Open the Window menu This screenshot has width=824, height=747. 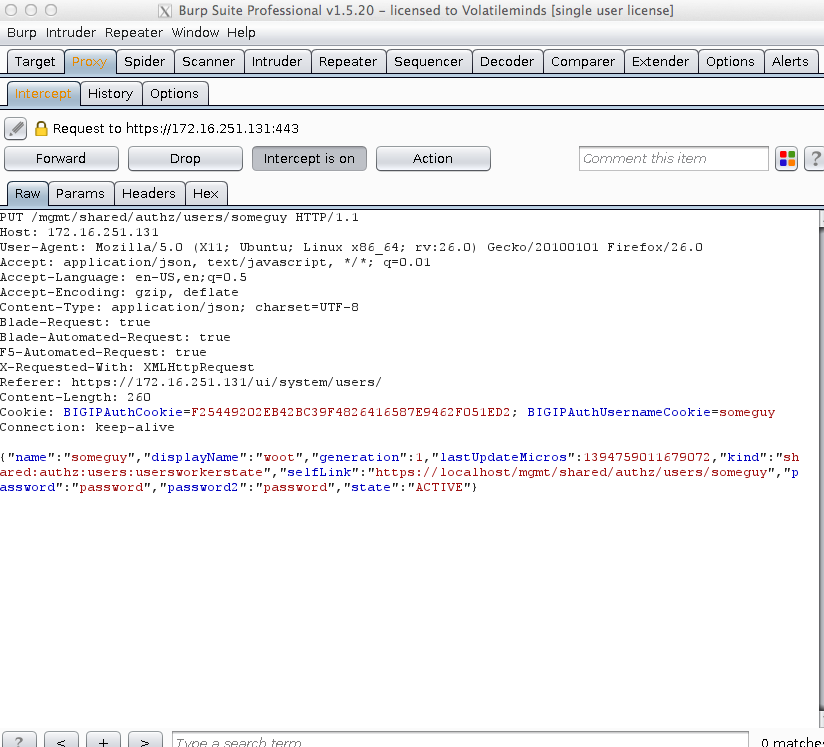[x=195, y=33]
